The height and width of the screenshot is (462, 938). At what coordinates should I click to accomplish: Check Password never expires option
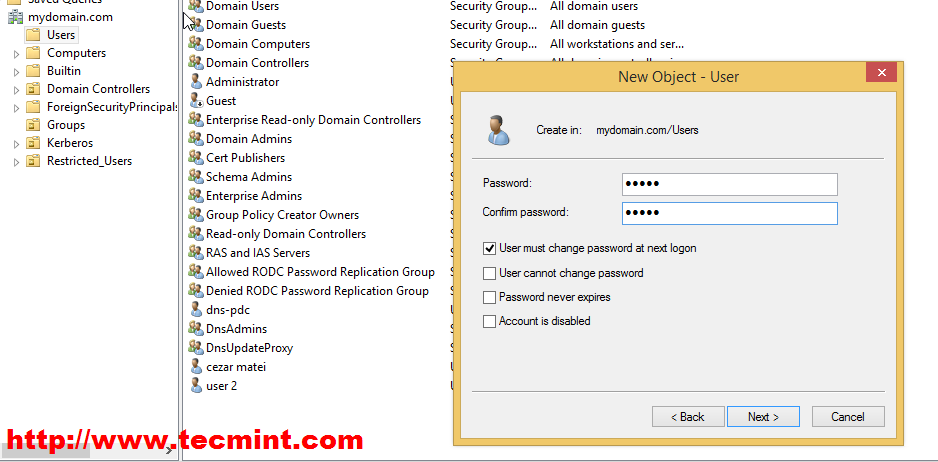click(490, 297)
